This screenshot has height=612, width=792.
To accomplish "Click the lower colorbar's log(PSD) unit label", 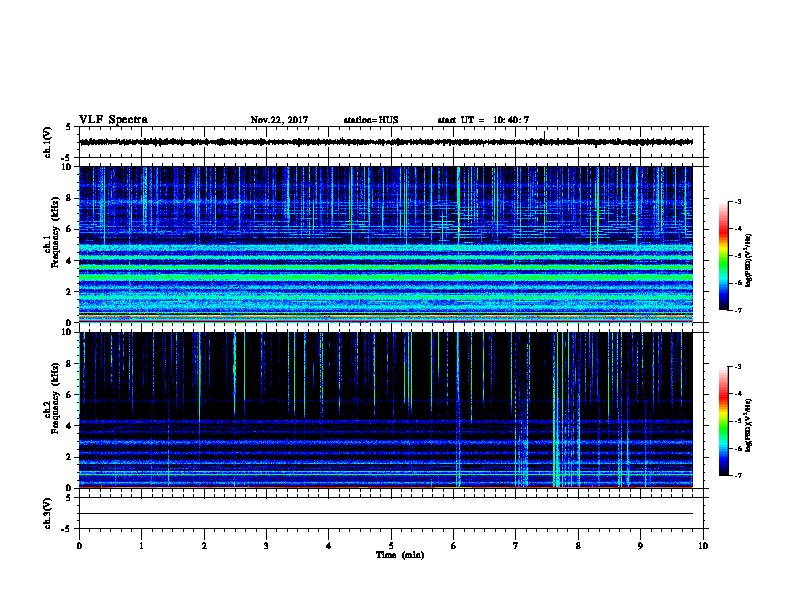I will coord(748,425).
